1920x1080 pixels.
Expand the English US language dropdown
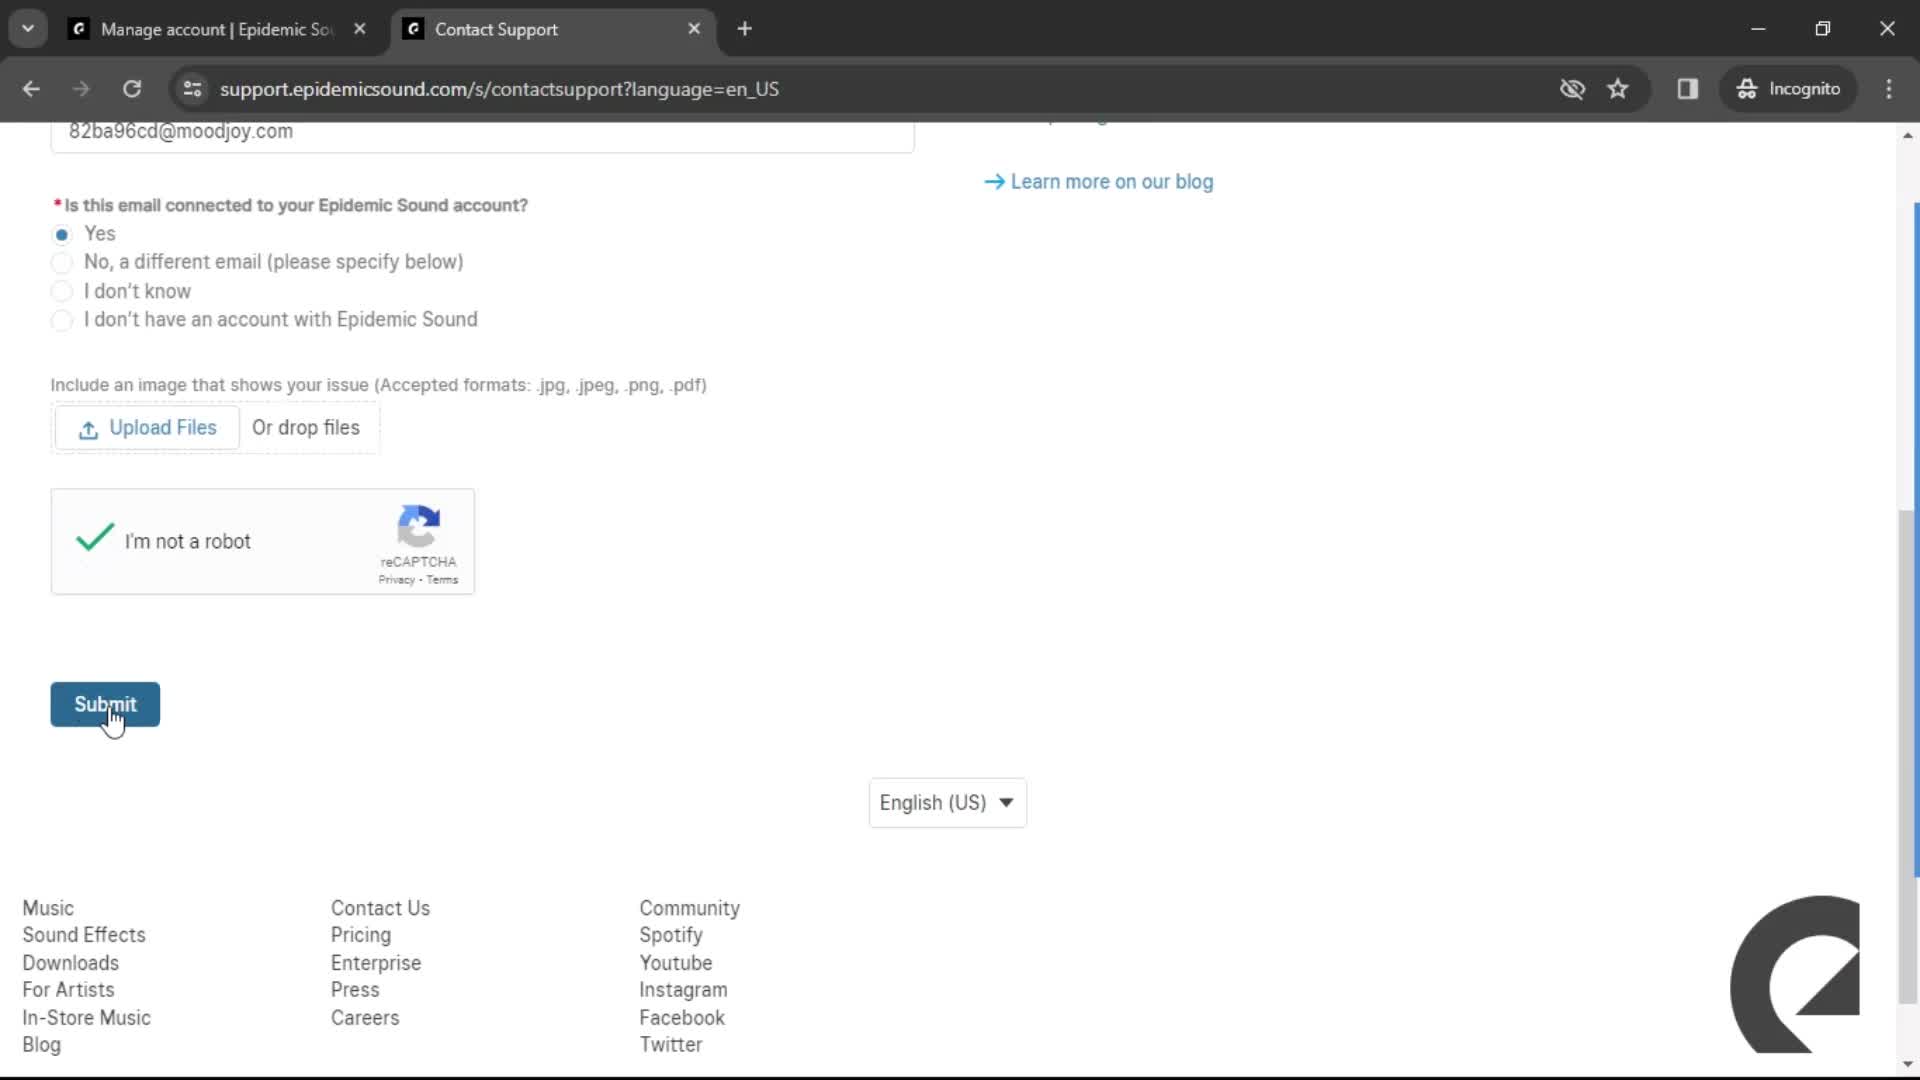pos(949,802)
